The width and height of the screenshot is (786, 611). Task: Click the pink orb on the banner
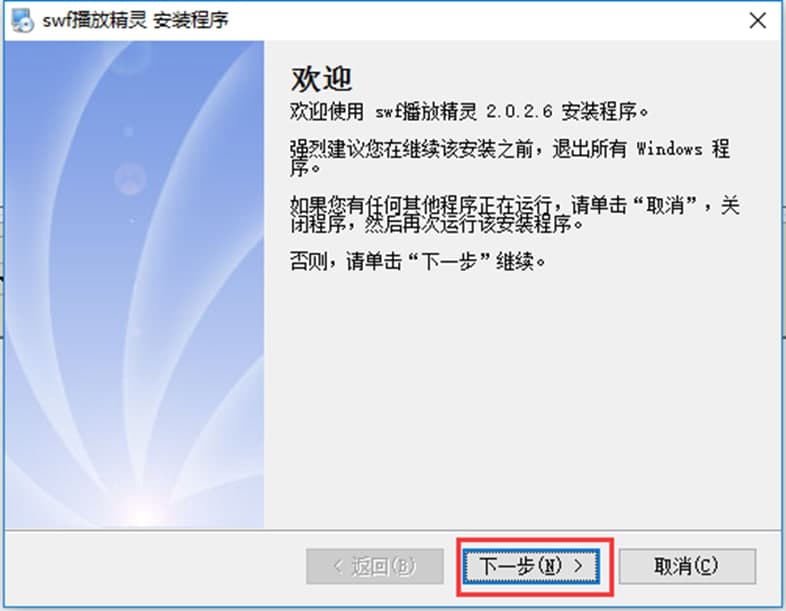[130, 178]
